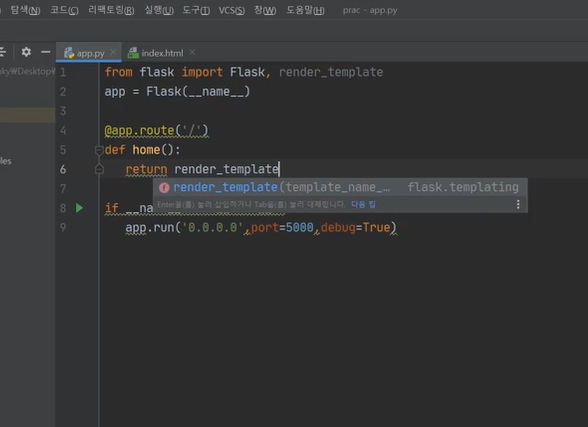Select render_template completion suggestion
Screen dimensions: 588x427
point(340,187)
